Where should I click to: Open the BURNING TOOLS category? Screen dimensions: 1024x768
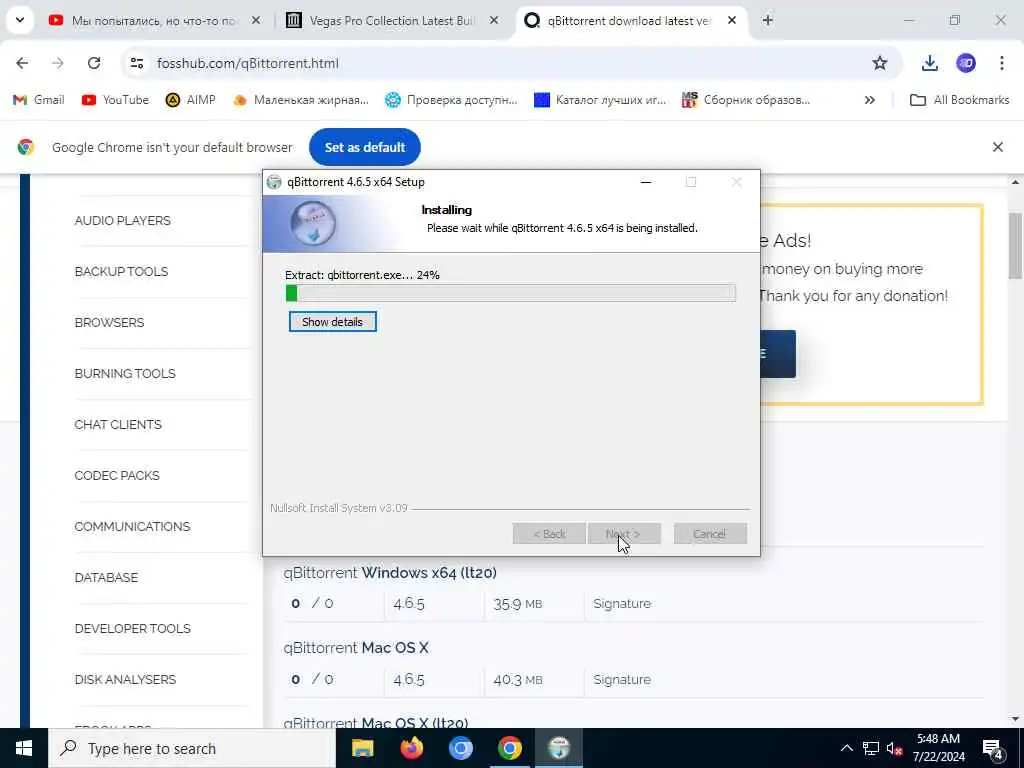125,374
